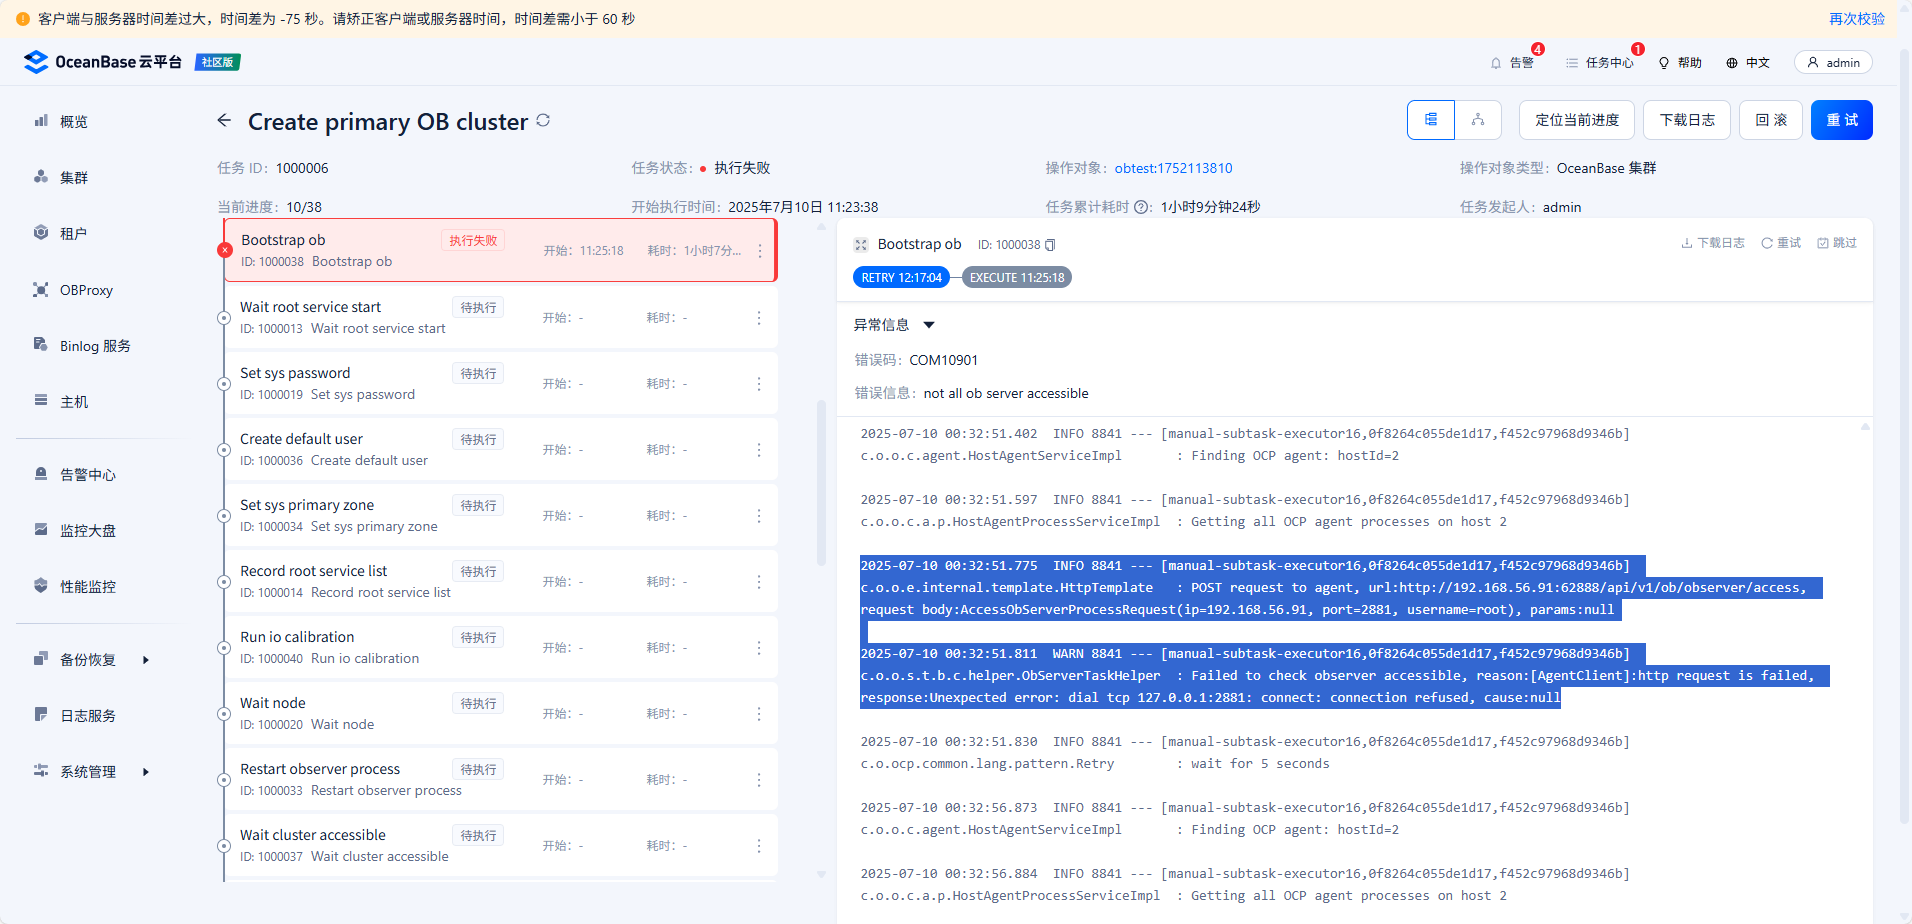Open more menu for Wait node
Viewport: 1912px width, 924px height.
tap(759, 714)
